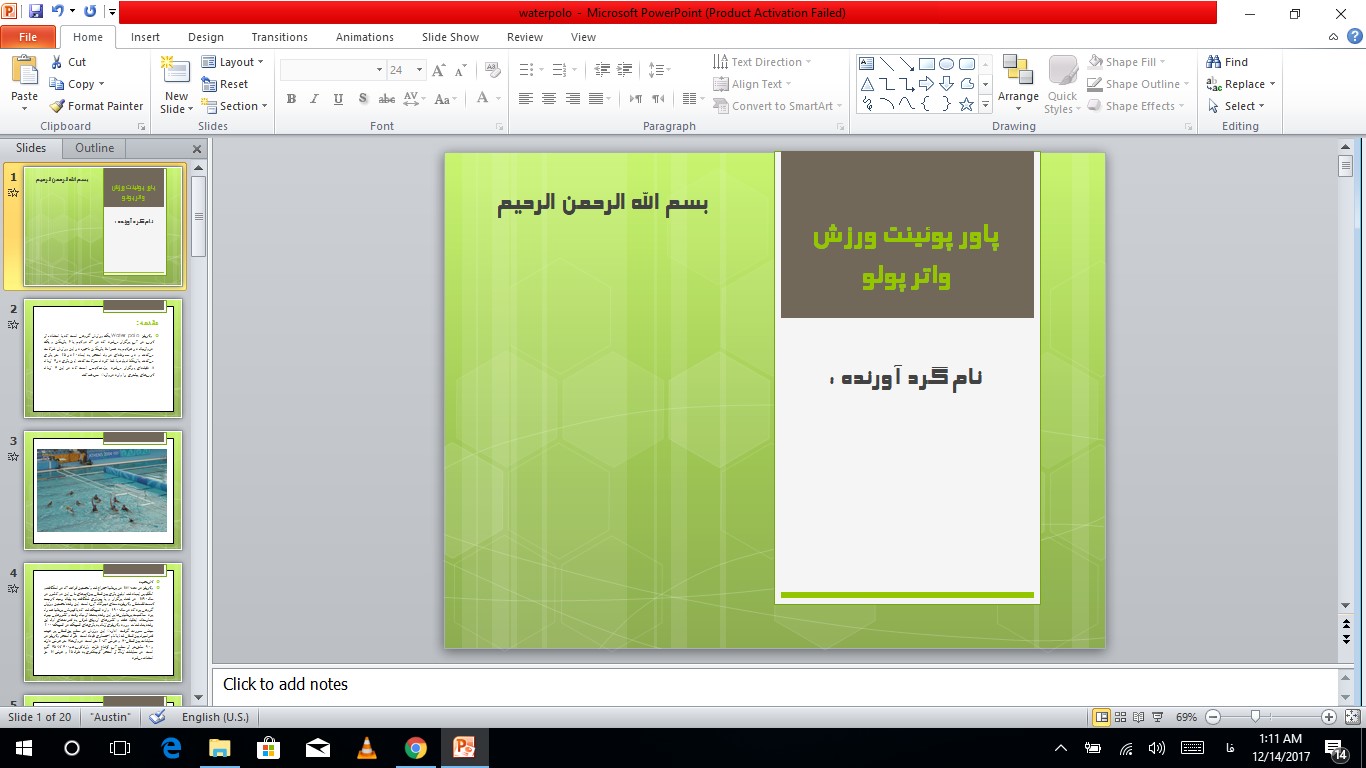Select slide 3 thumbnail with pool photo
This screenshot has width=1366, height=768.
click(x=103, y=490)
